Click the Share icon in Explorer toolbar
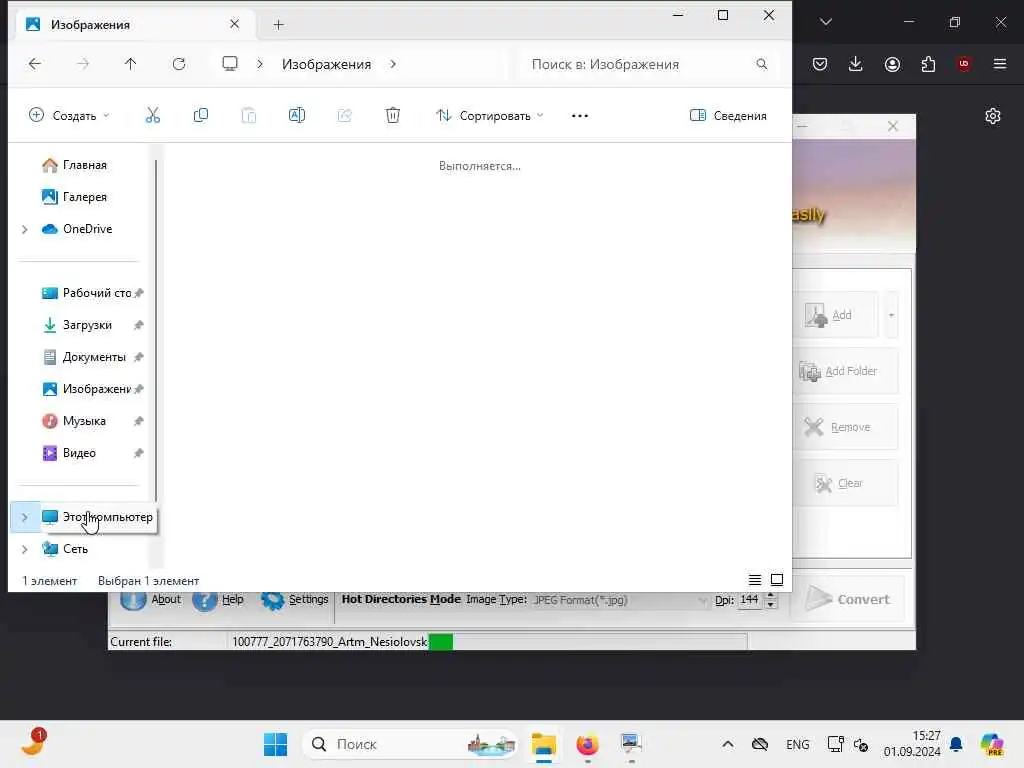The height and width of the screenshot is (768, 1024). [x=345, y=116]
